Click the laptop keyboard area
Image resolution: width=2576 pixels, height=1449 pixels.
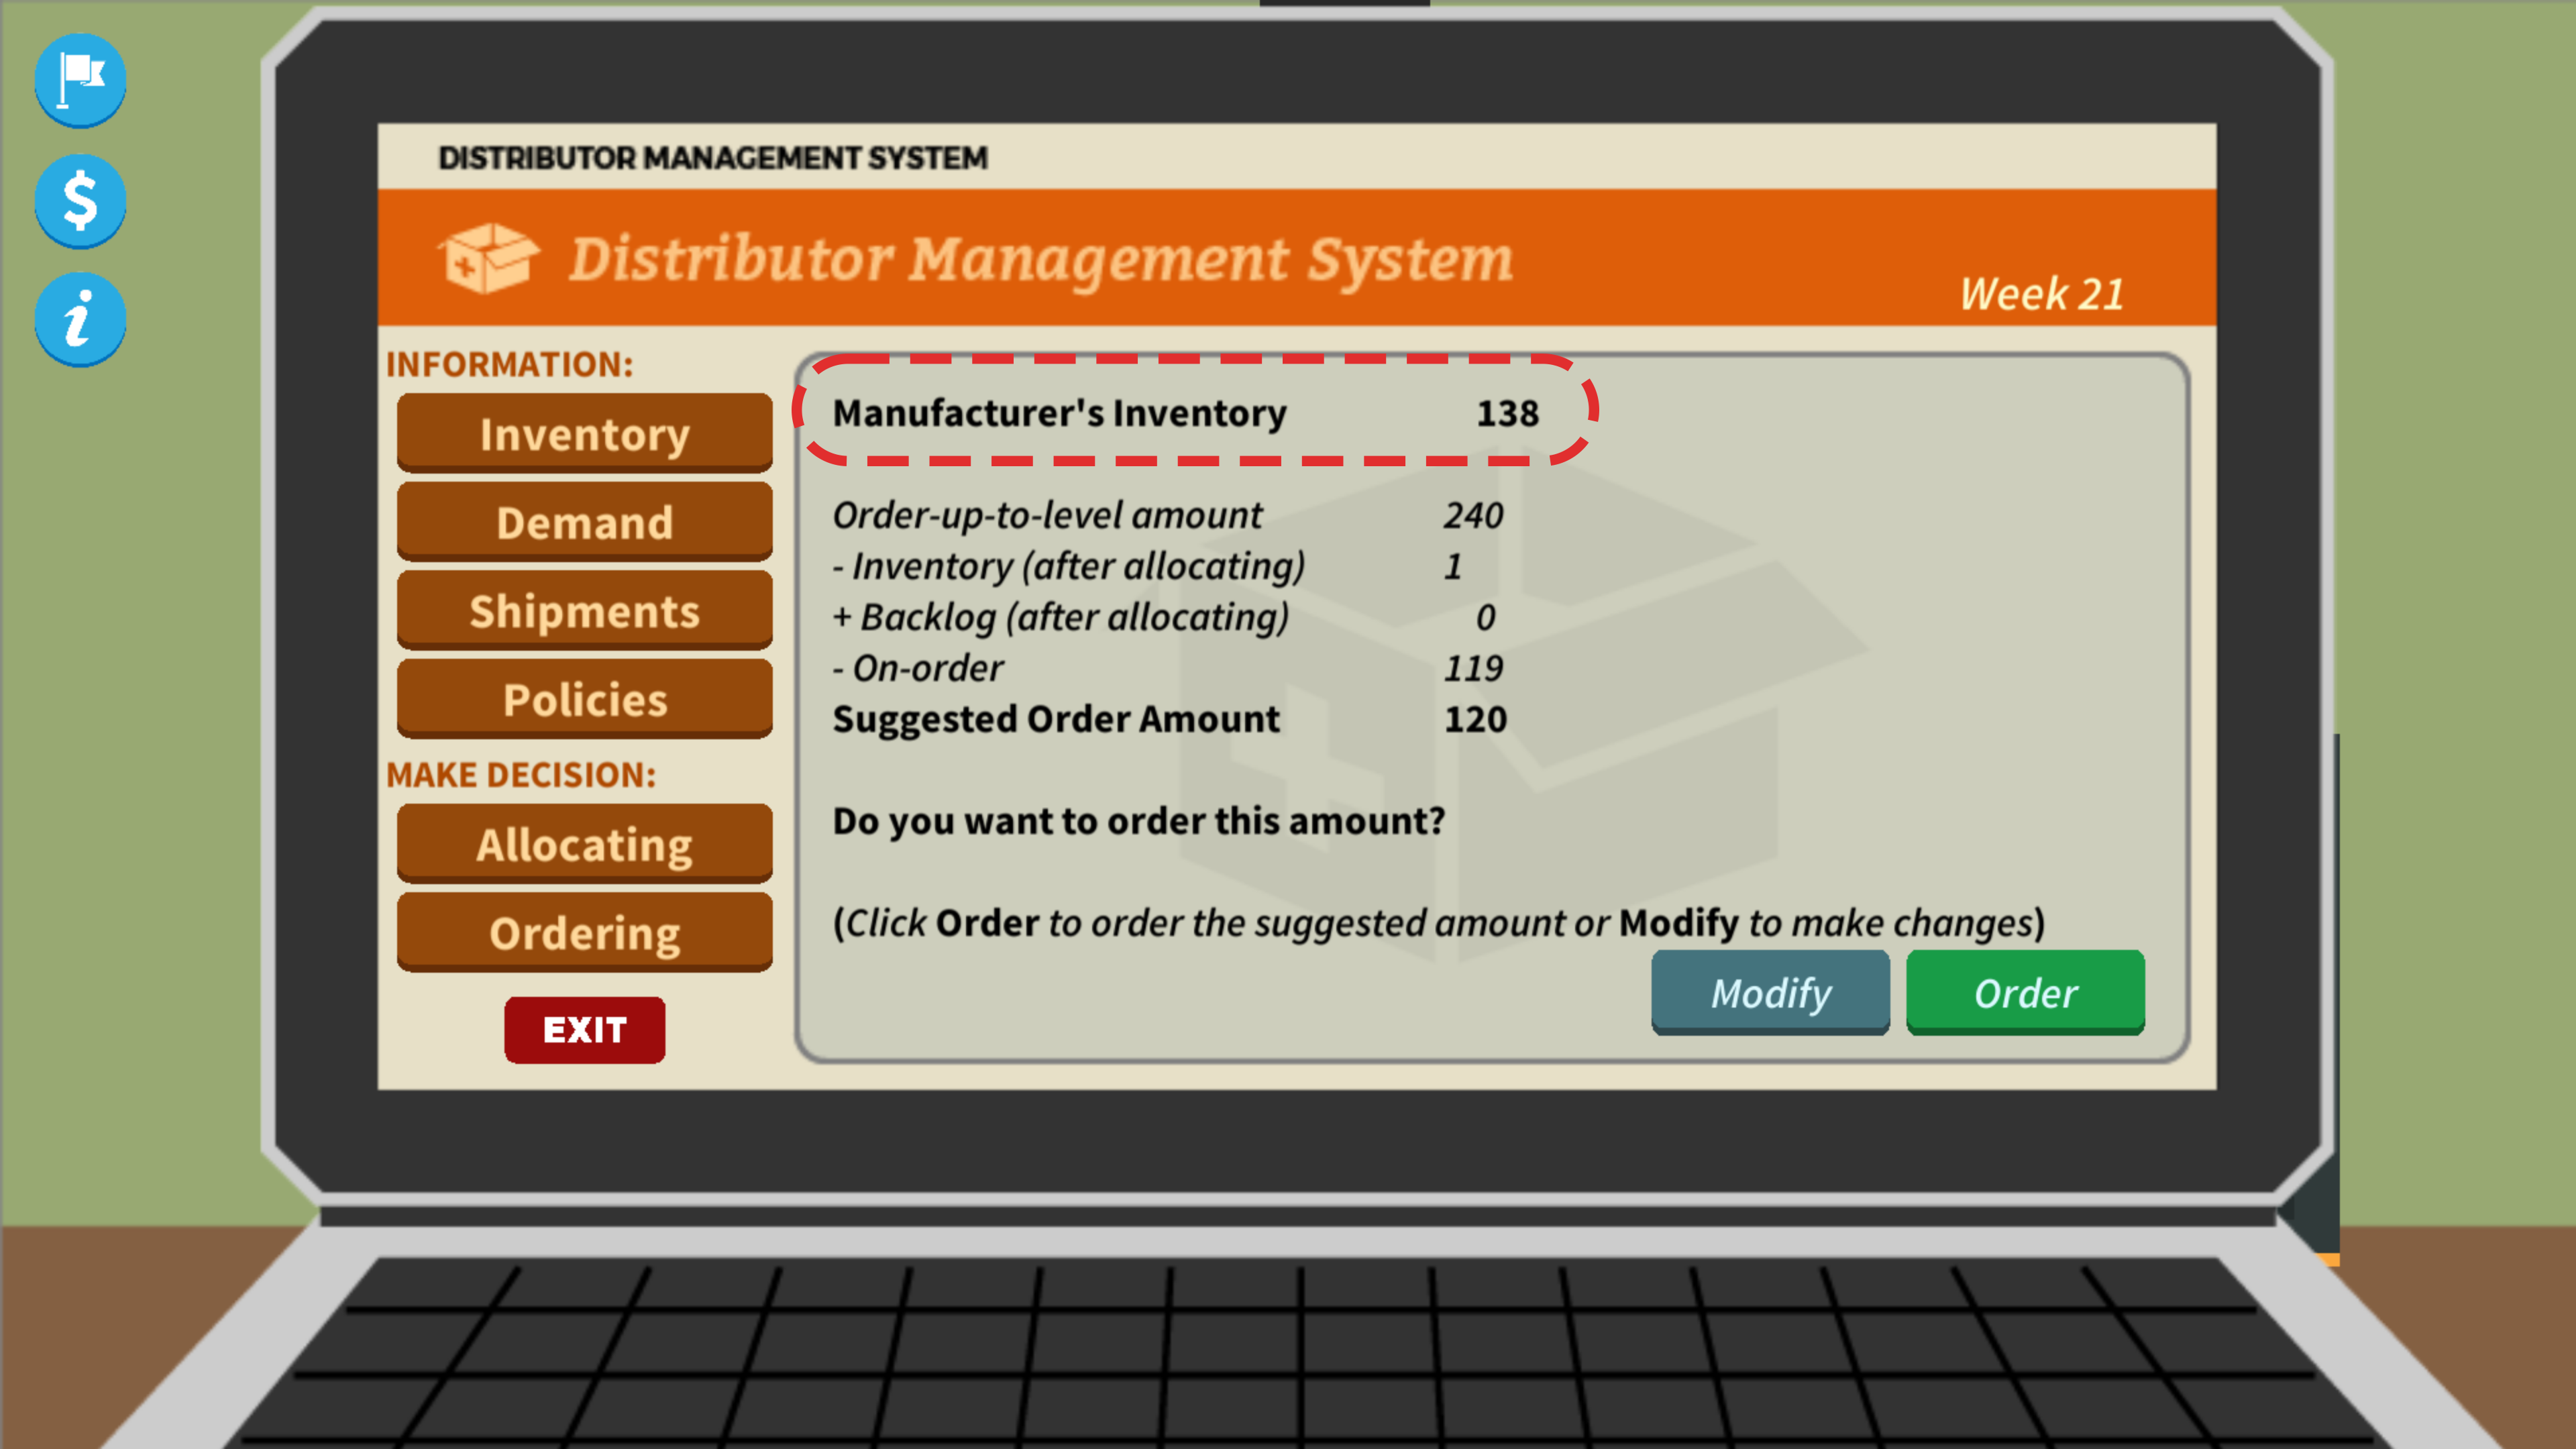click(1300, 1350)
